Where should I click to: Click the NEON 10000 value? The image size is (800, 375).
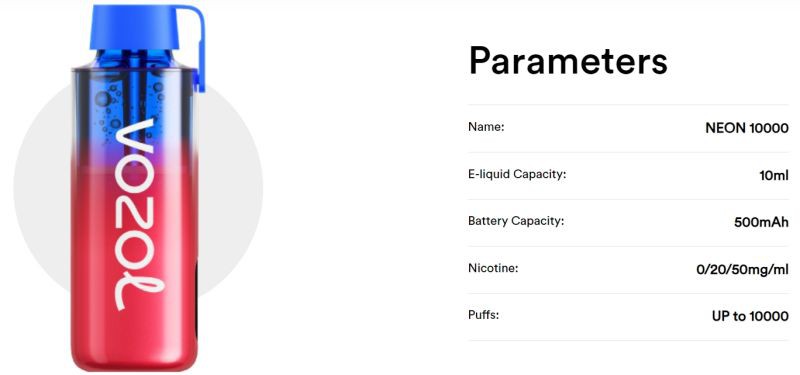click(746, 128)
